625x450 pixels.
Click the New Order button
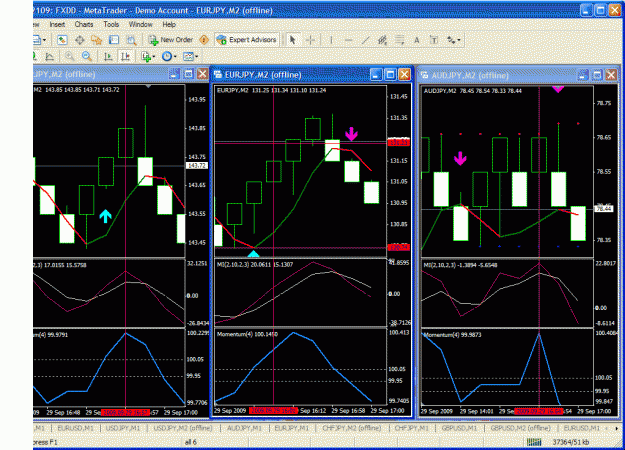pyautogui.click(x=171, y=40)
